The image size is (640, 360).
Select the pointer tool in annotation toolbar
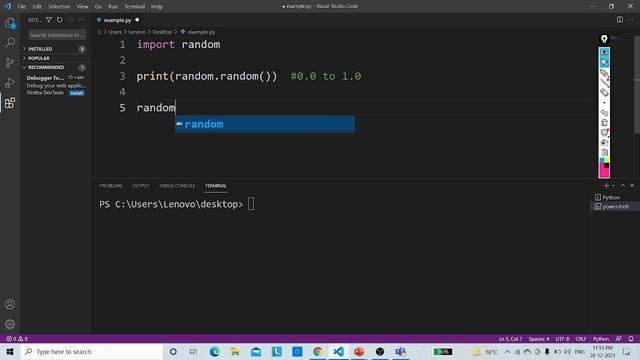point(604,63)
